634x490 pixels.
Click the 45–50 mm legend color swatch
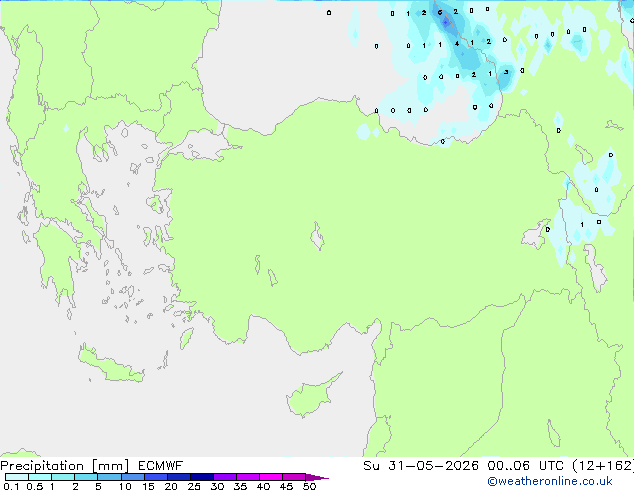pyautogui.click(x=294, y=477)
